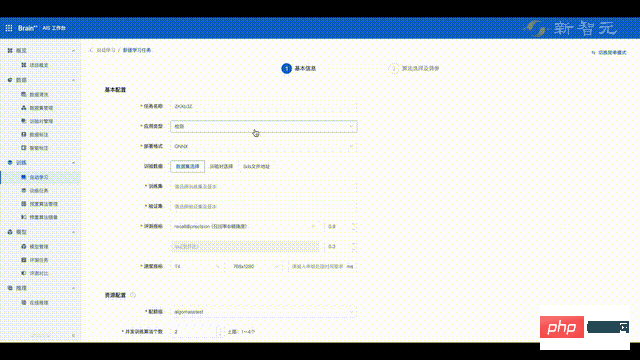Click the disabled hatched field beside 0.3
This screenshot has width=640, height=360.
point(245,247)
